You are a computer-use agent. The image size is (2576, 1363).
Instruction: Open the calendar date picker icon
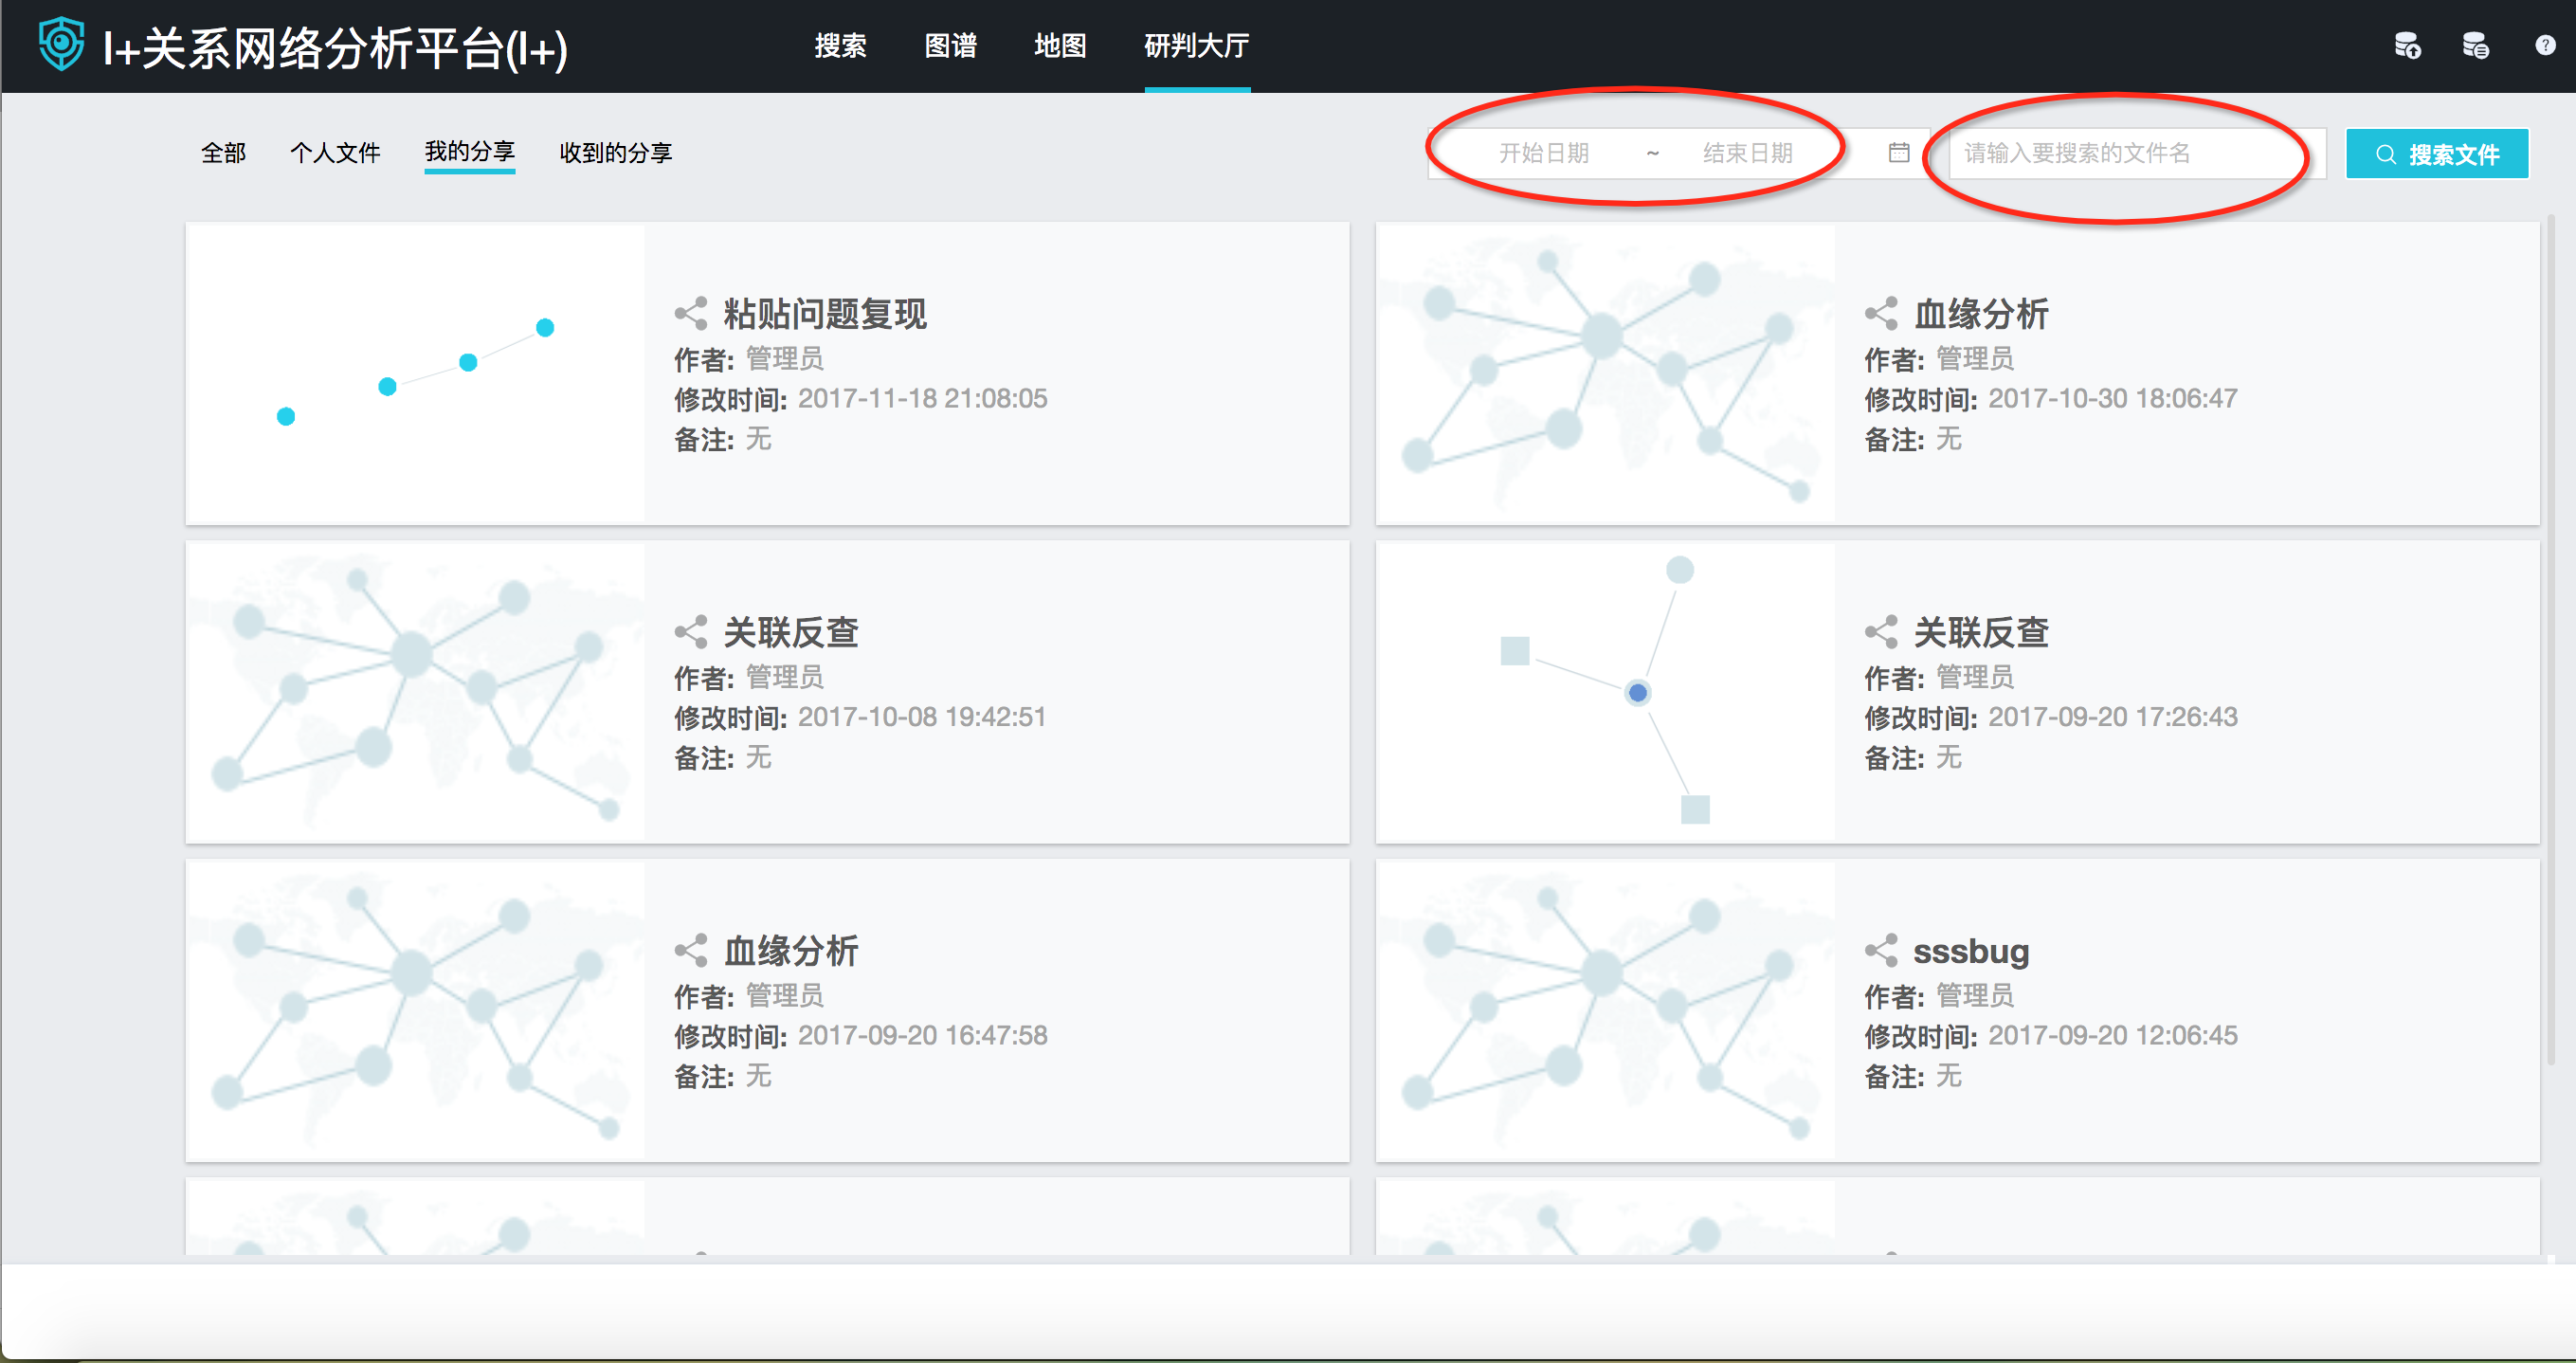click(1898, 153)
